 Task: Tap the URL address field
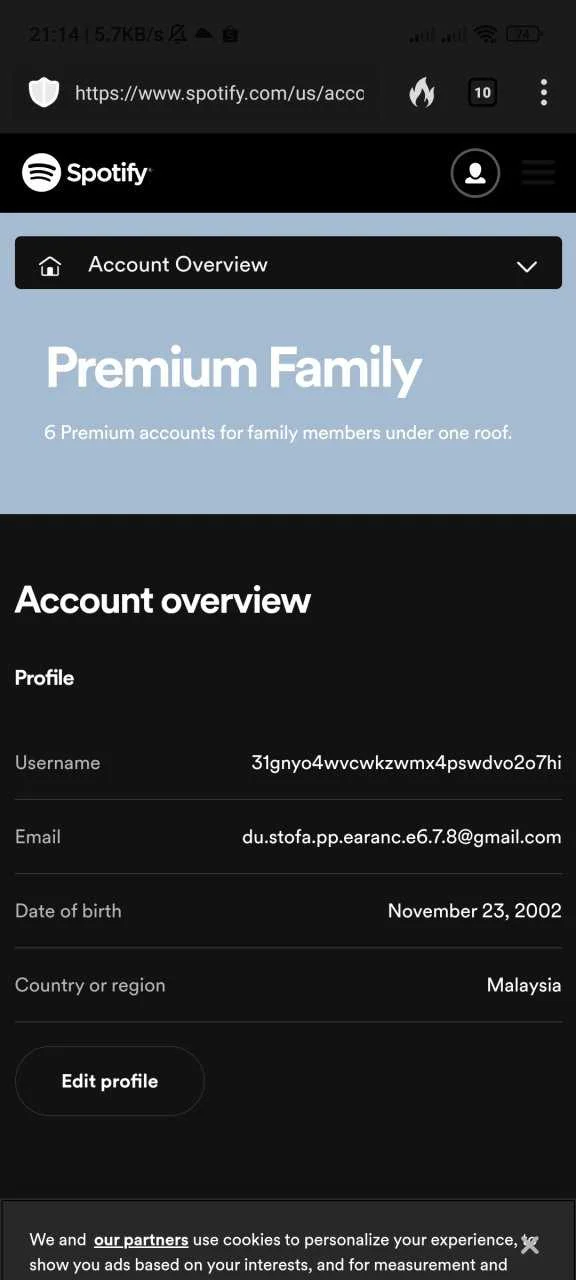pos(219,94)
